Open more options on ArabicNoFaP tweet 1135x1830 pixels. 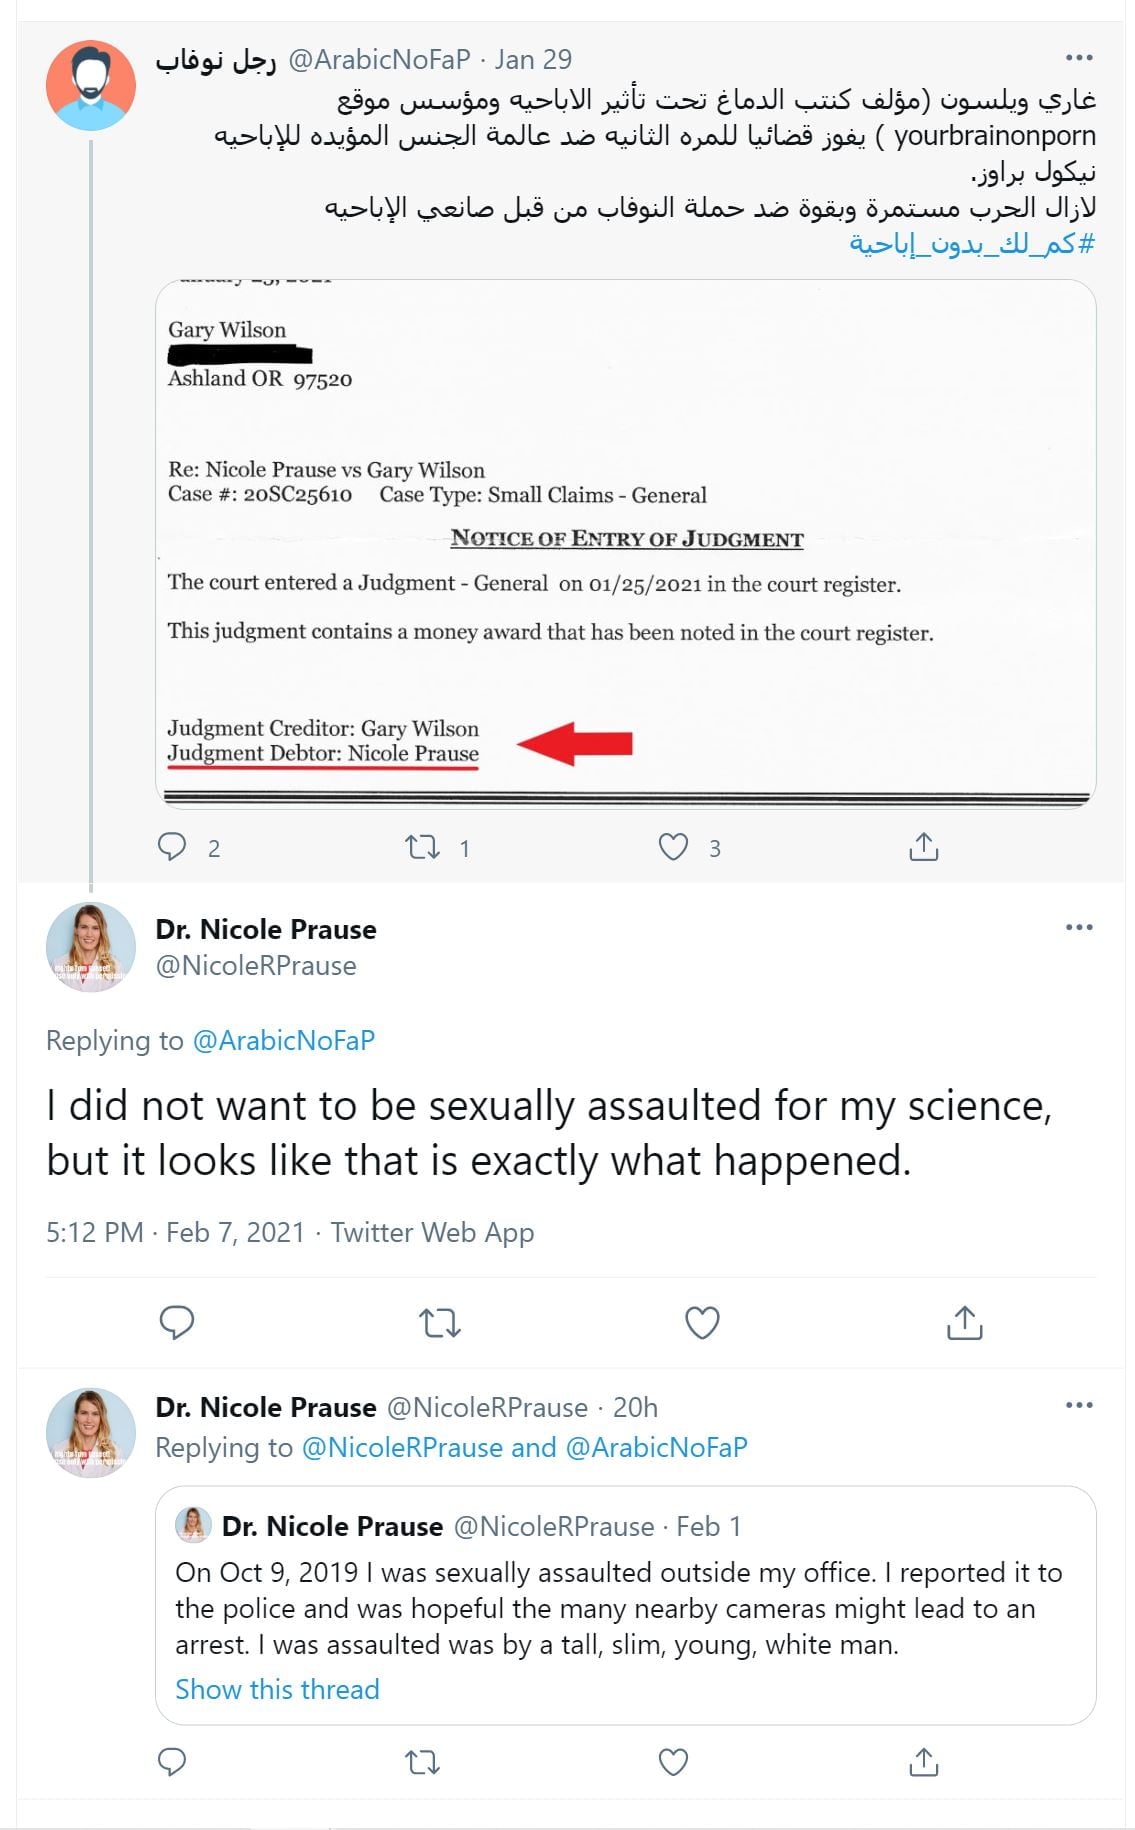[1079, 58]
